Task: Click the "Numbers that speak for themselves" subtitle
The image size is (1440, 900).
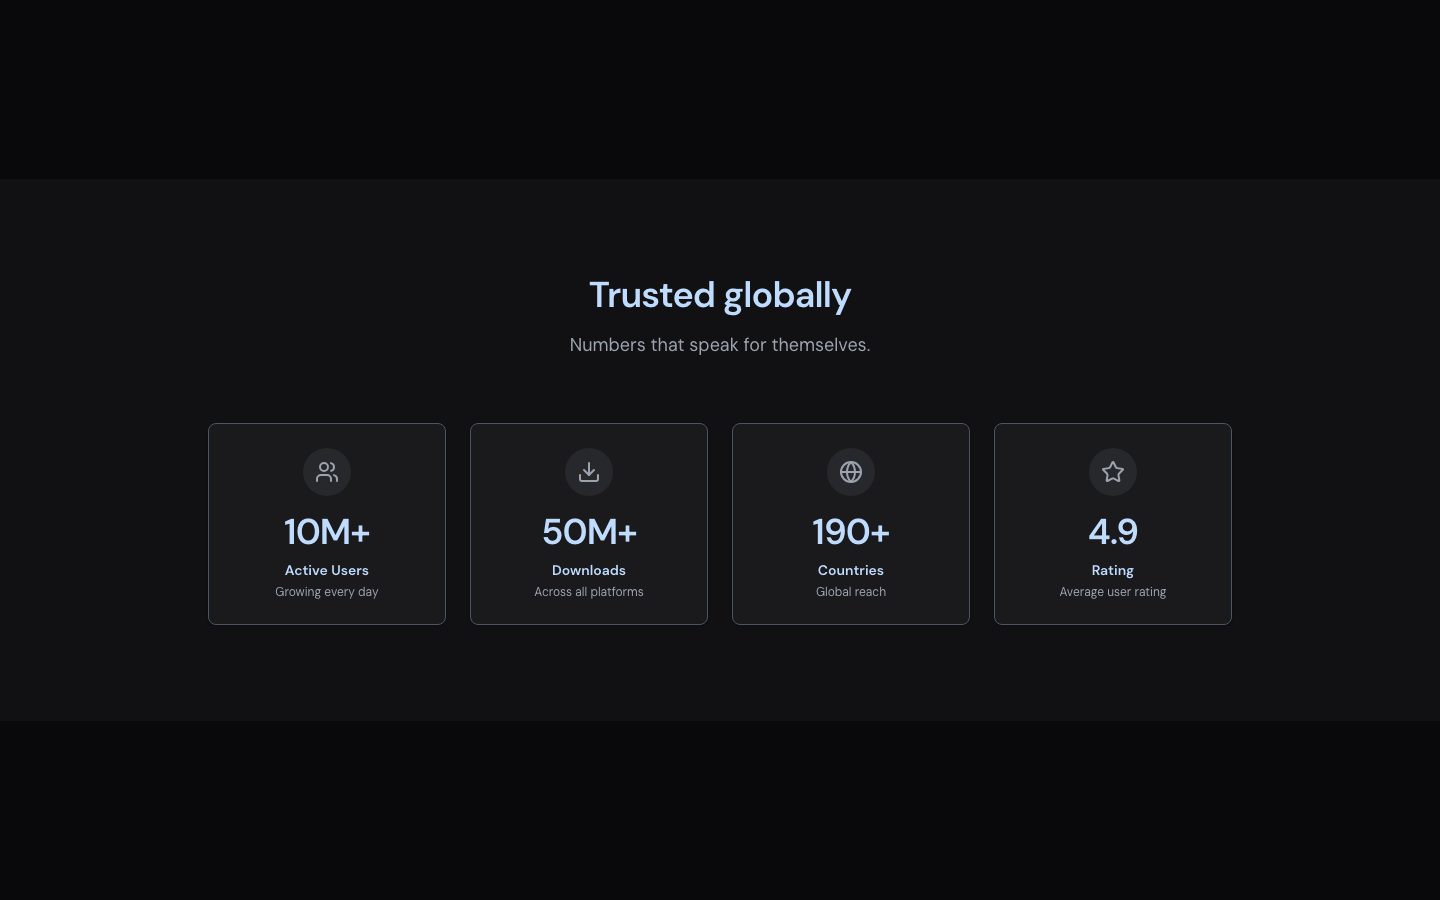Action: point(720,345)
